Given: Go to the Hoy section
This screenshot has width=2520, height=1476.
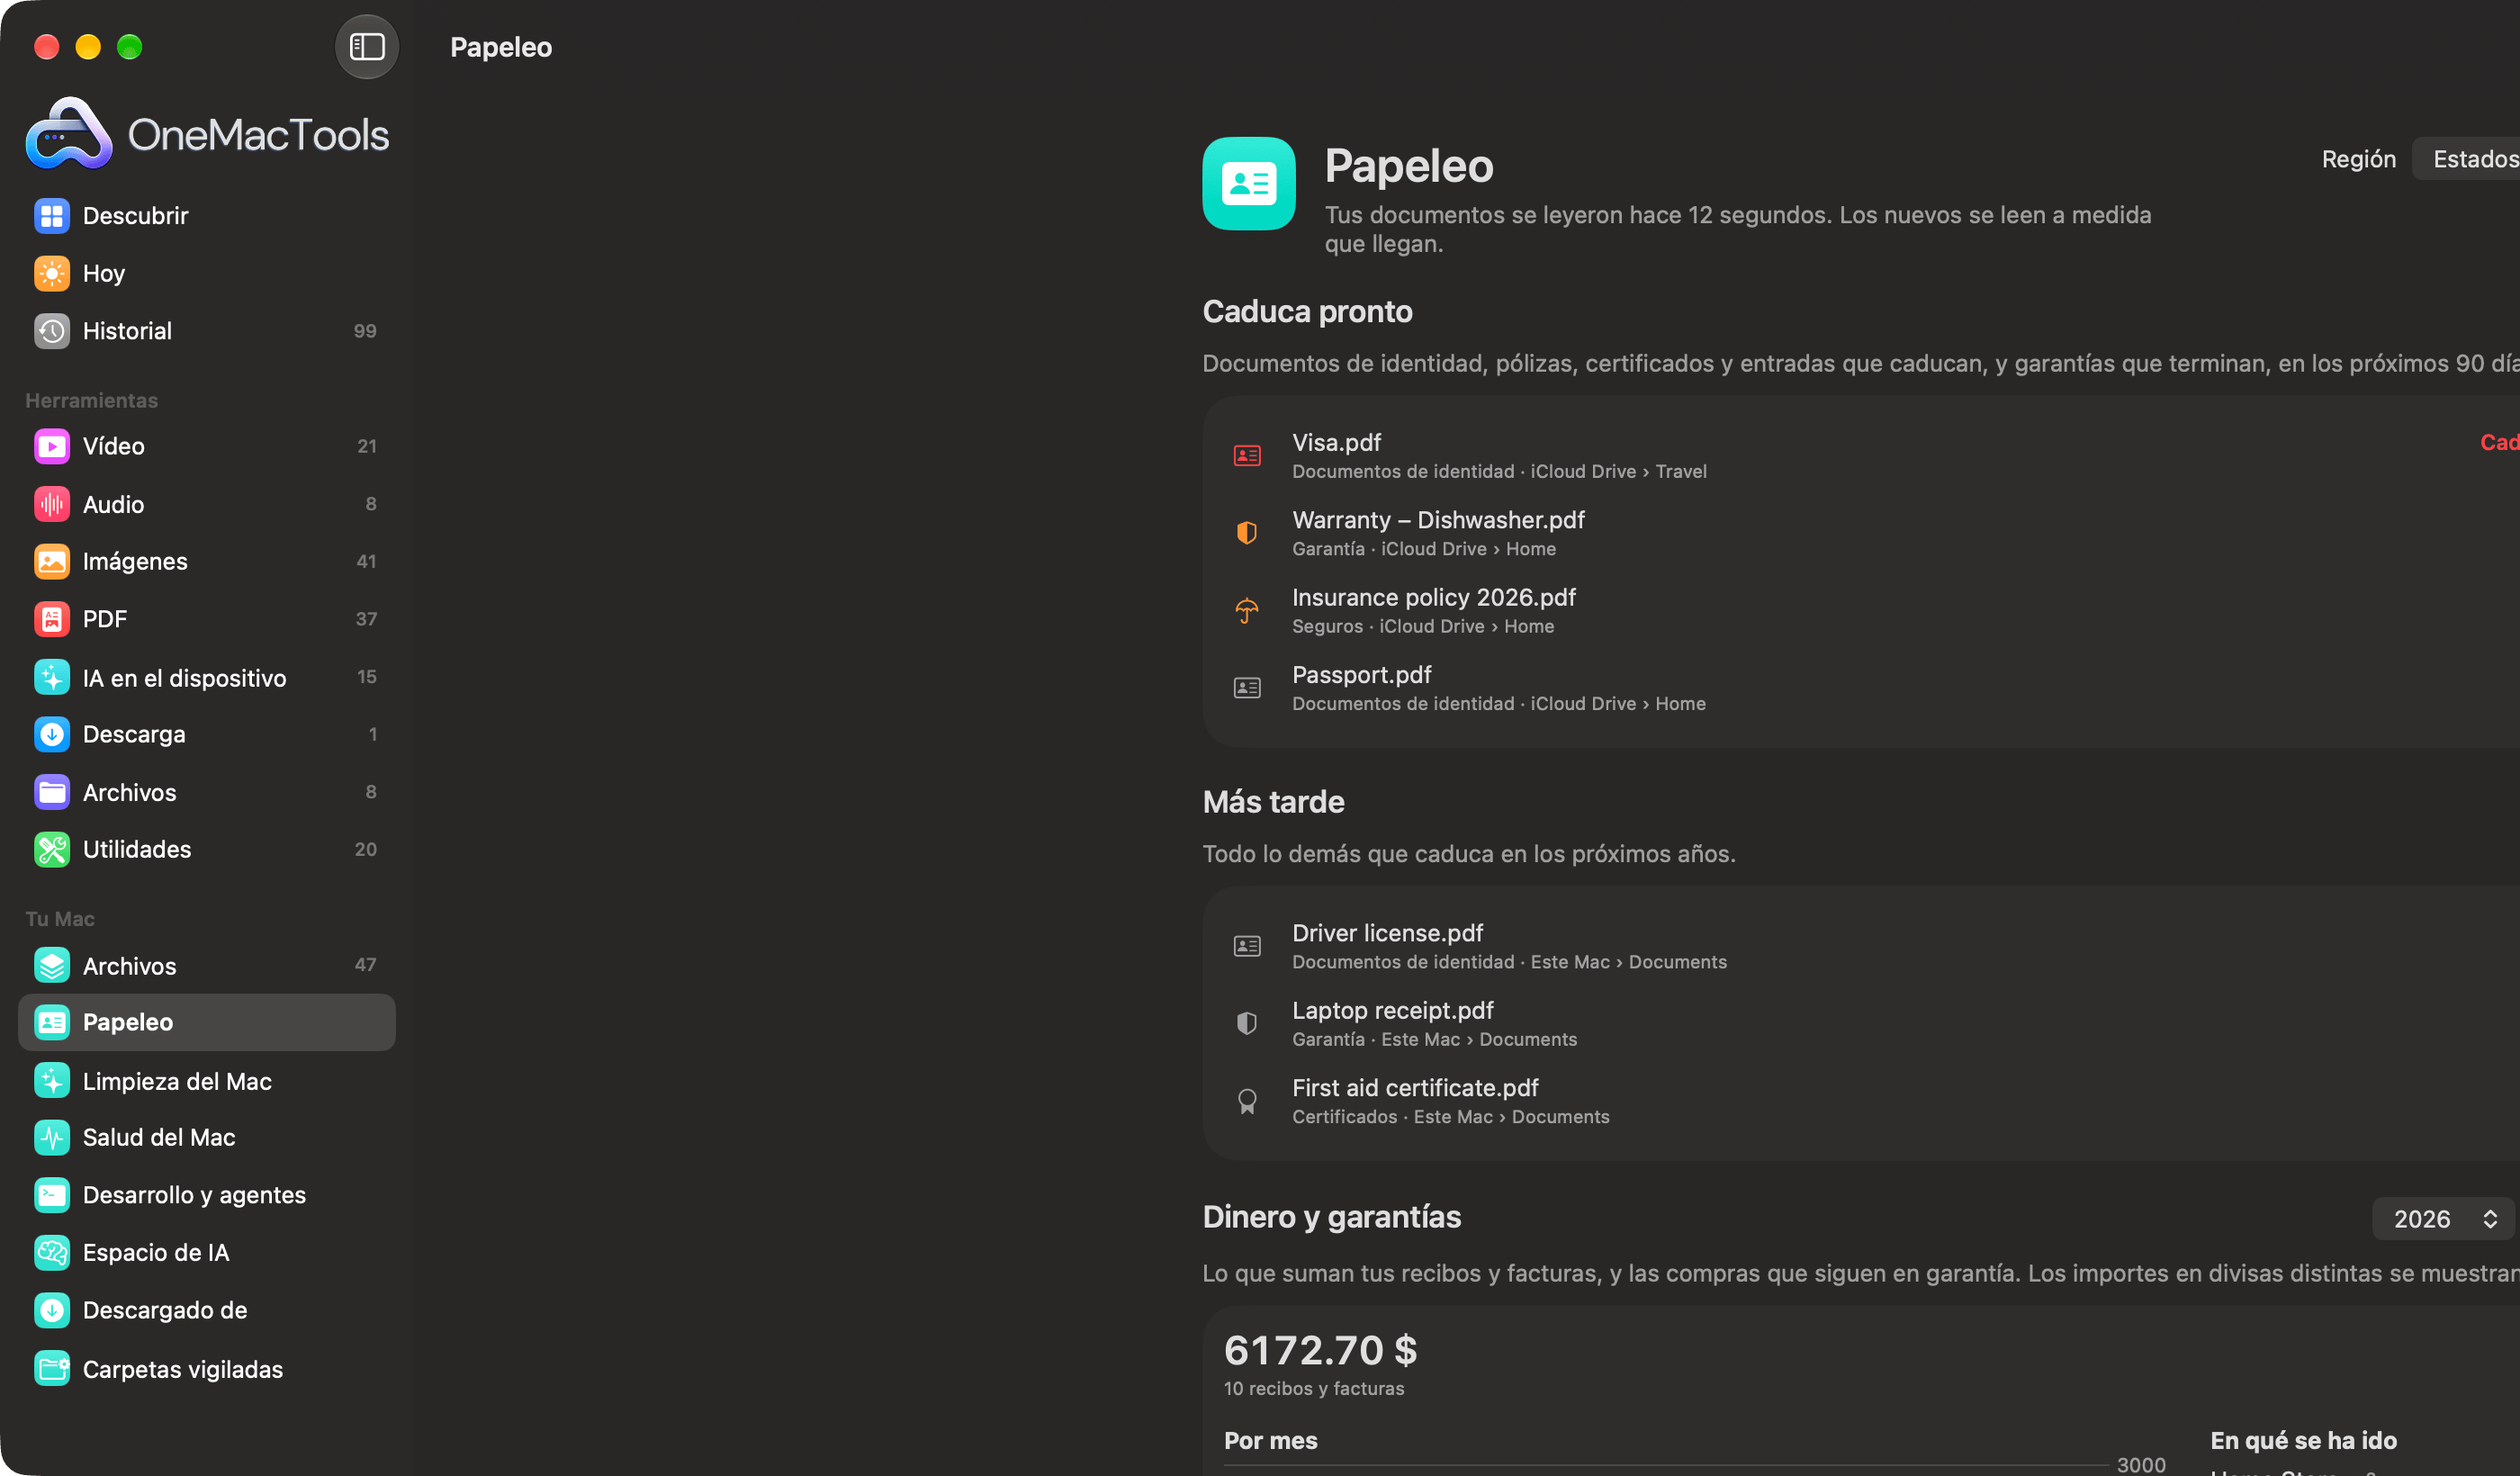Looking at the screenshot, I should 206,274.
